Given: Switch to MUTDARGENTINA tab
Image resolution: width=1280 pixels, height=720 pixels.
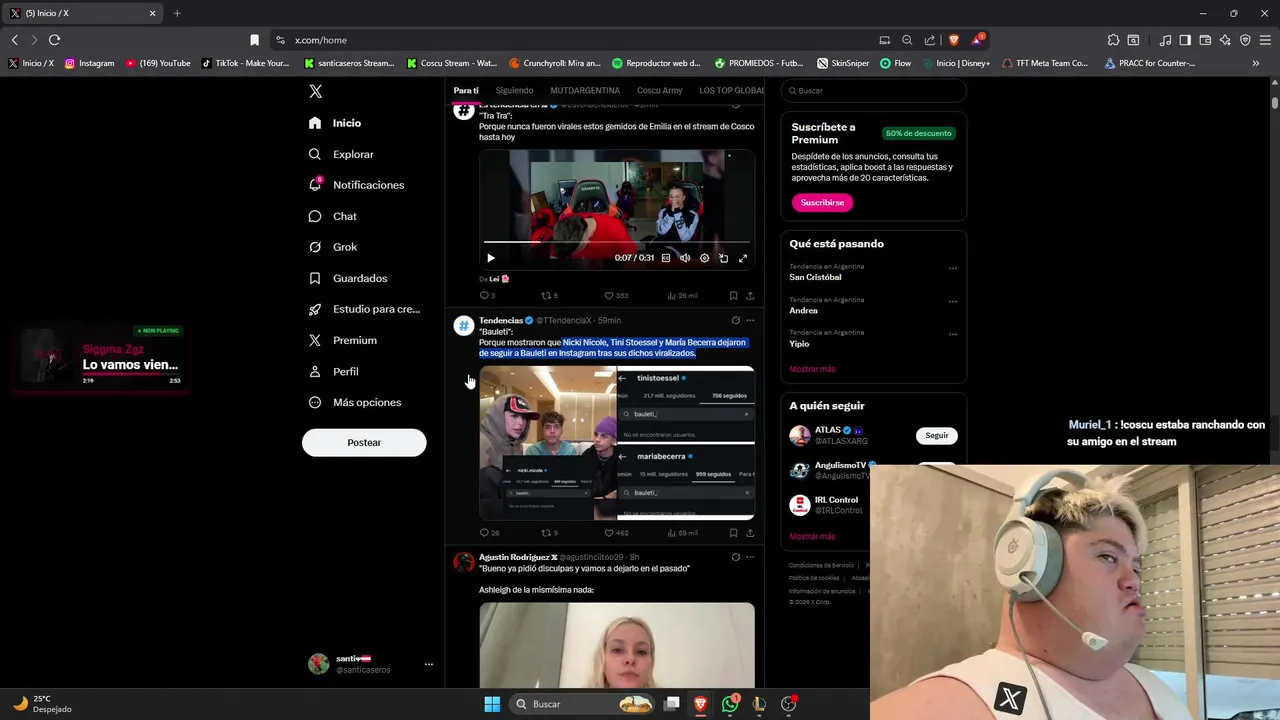Looking at the screenshot, I should tap(585, 90).
